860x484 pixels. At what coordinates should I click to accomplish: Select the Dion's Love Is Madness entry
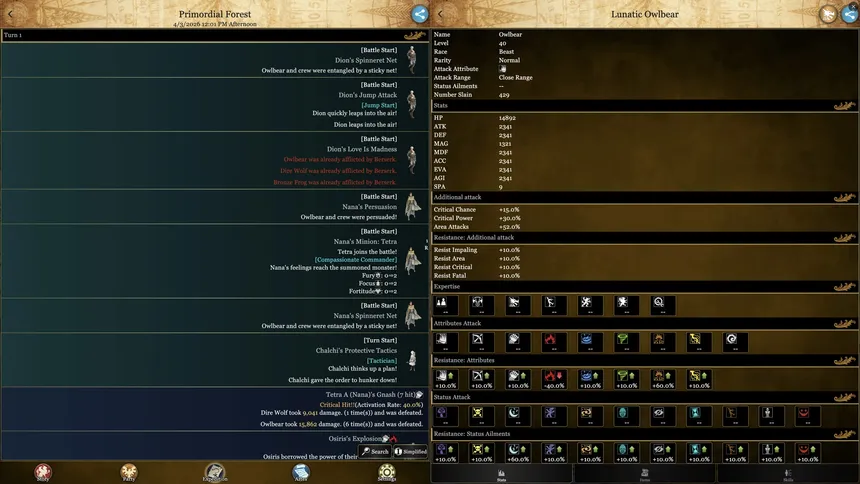click(x=215, y=160)
